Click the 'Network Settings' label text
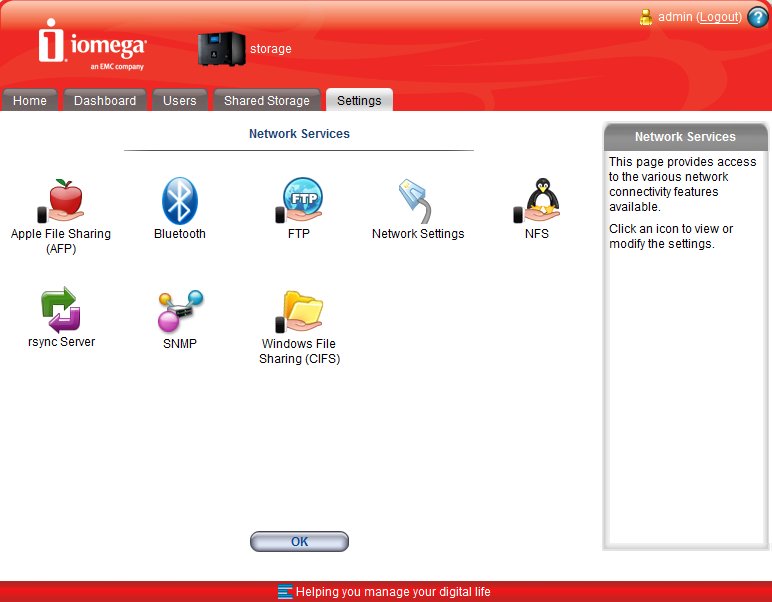The width and height of the screenshot is (772, 602). point(418,234)
